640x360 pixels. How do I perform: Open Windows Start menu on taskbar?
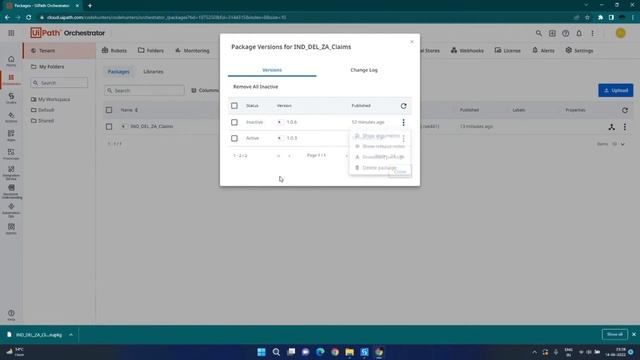pos(261,352)
